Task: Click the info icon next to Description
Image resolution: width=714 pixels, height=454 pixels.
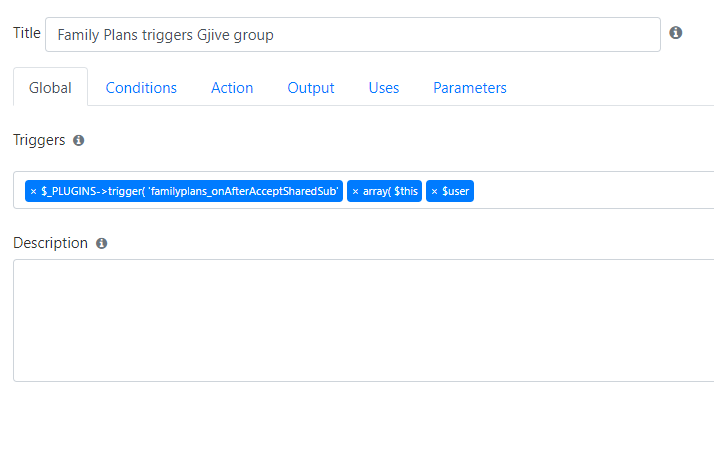Action: 102,244
